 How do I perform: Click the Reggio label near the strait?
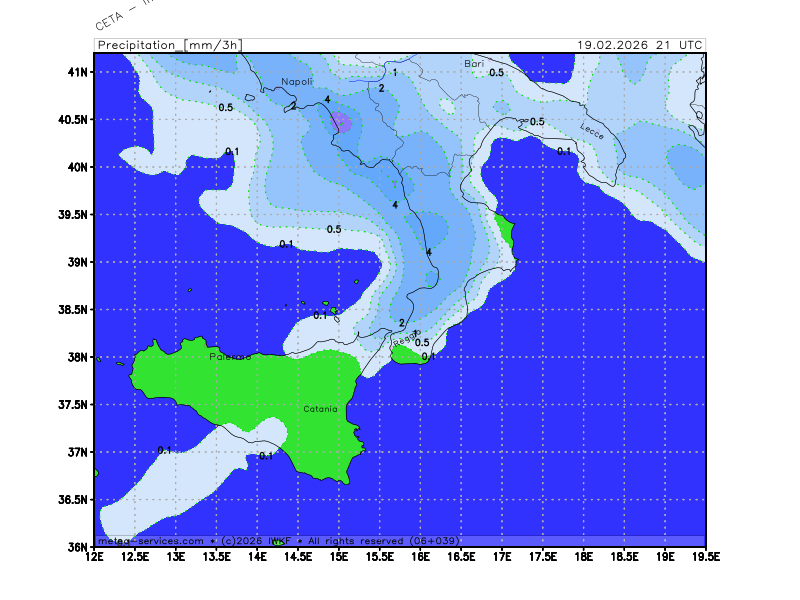click(405, 341)
